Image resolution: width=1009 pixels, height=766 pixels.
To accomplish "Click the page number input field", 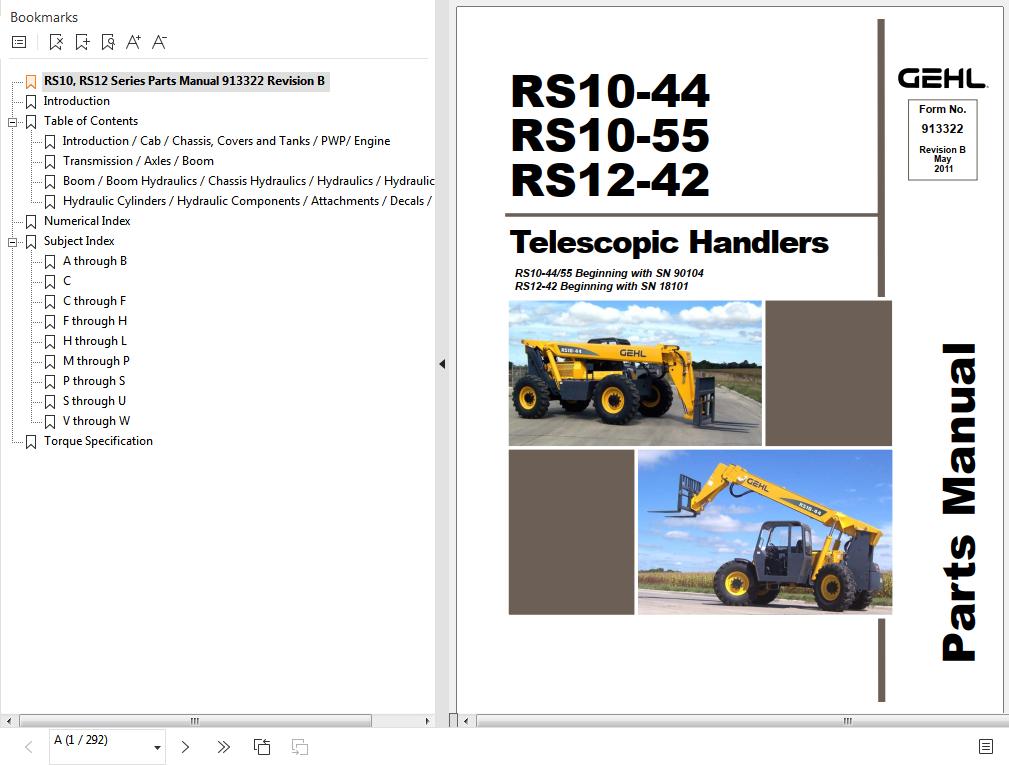I will [98, 741].
